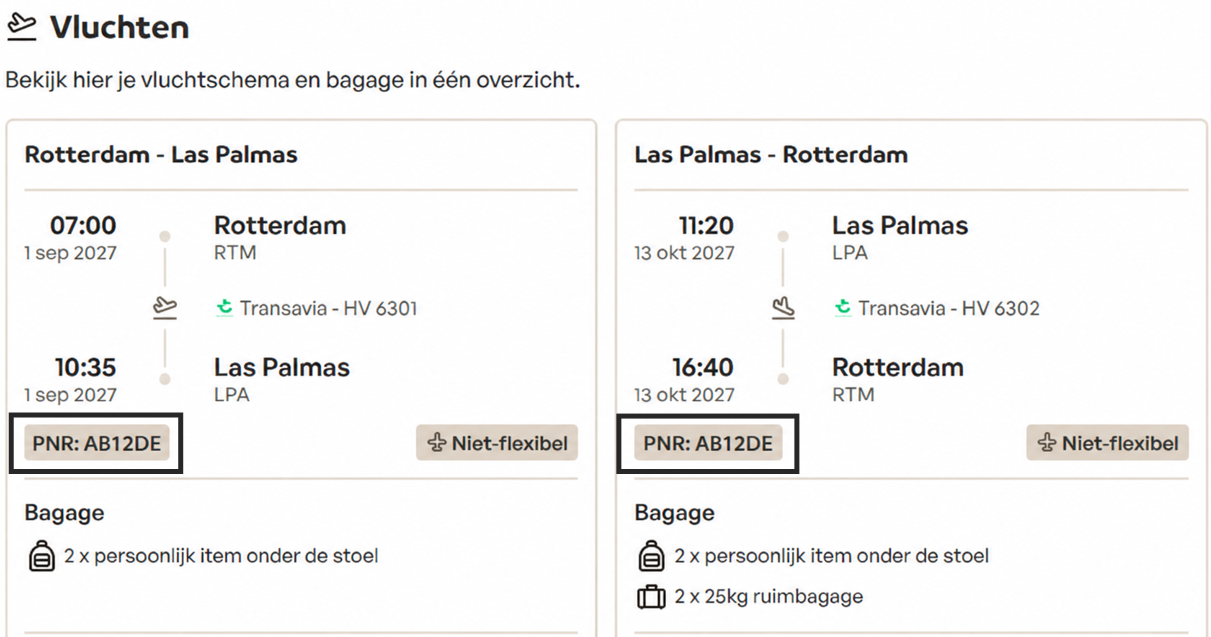Select the PNR: AB12DE badge on return flight
This screenshot has width=1211, height=637.
click(708, 443)
